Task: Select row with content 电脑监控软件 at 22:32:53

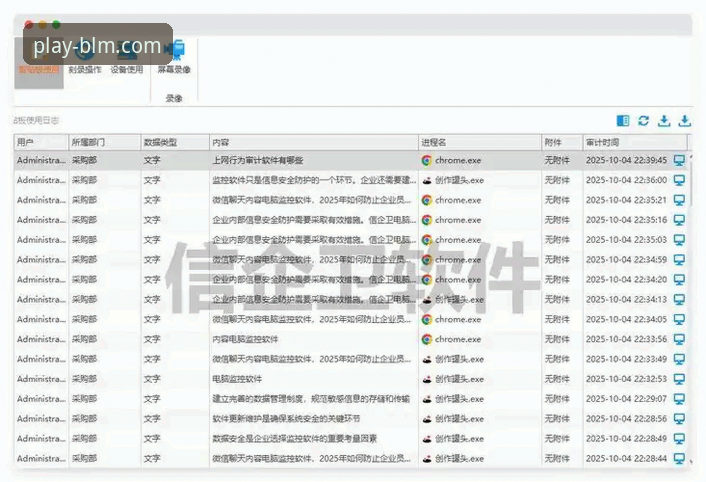Action: [x=351, y=379]
